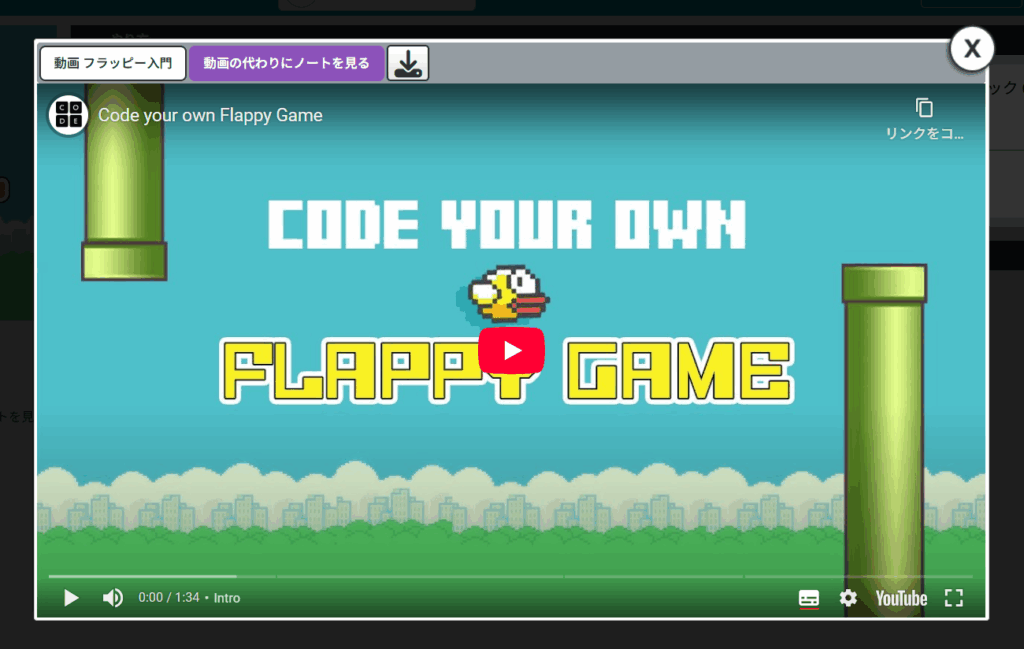Close the video dialog with X
The image size is (1024, 649).
972,48
